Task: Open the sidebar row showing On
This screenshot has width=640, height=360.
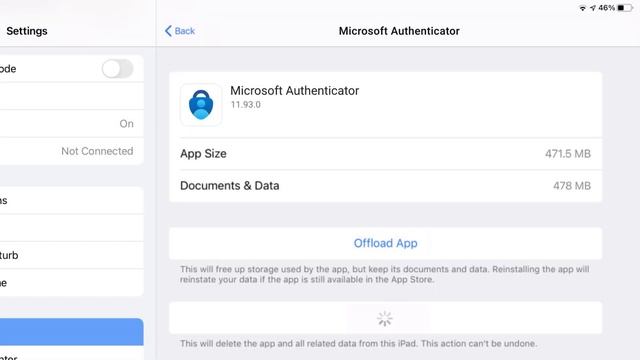Action: (71, 124)
